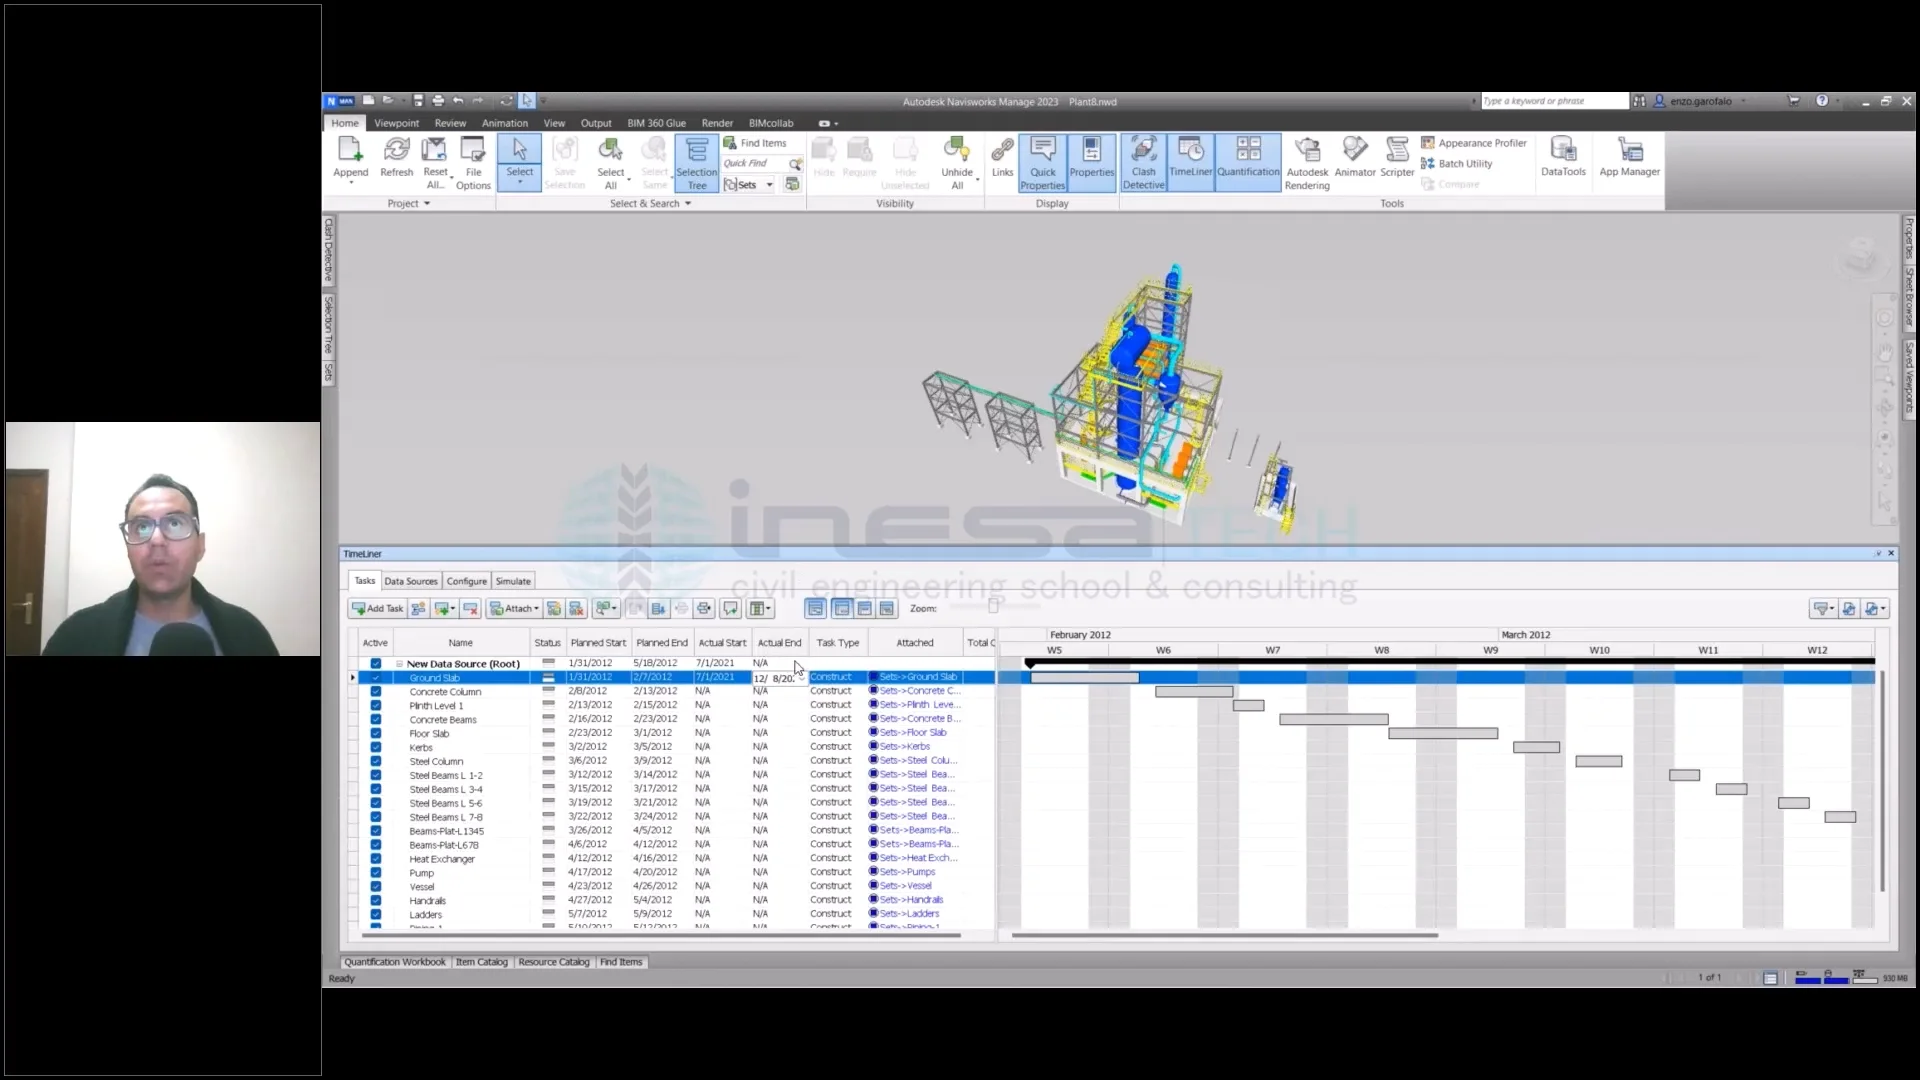
Task: Click the Gantt chart horizontal scrollbar
Action: [x=1225, y=935]
